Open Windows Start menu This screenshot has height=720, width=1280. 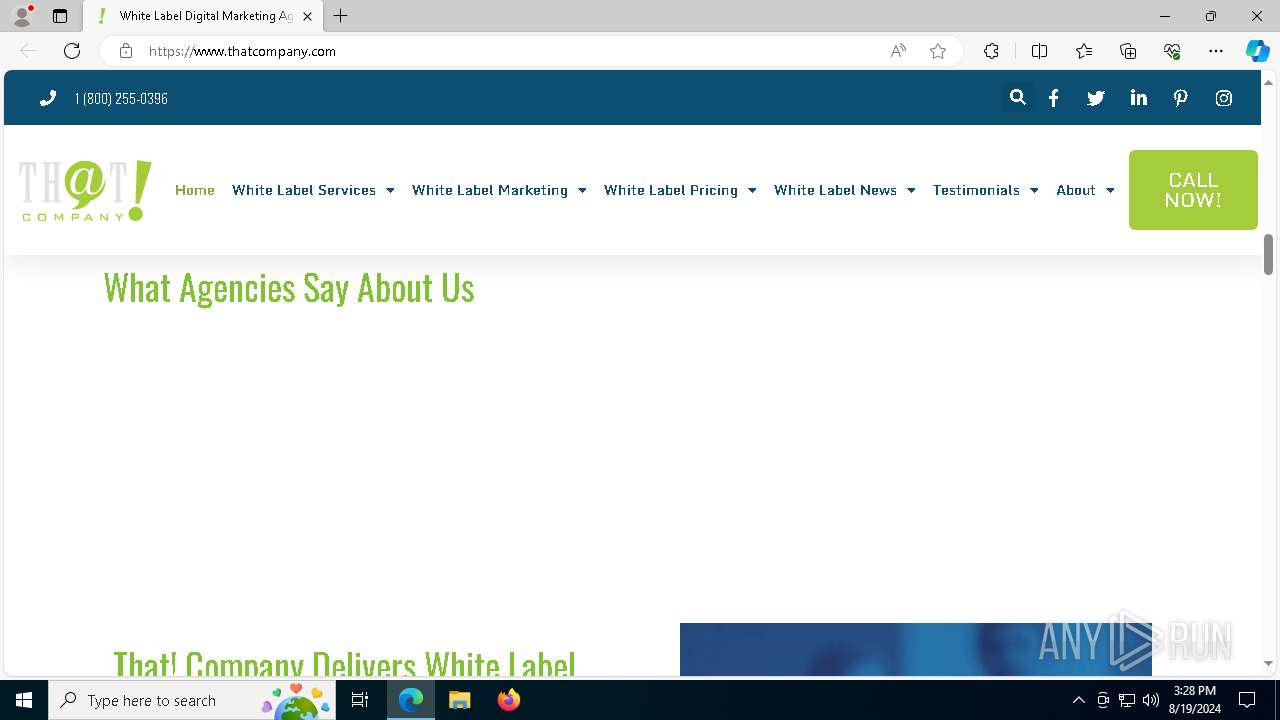point(24,700)
